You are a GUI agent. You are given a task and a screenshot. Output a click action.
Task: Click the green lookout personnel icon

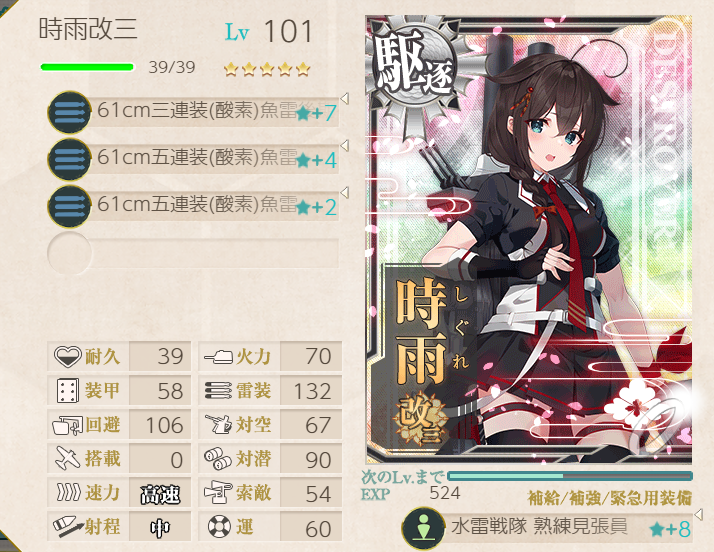(x=423, y=529)
